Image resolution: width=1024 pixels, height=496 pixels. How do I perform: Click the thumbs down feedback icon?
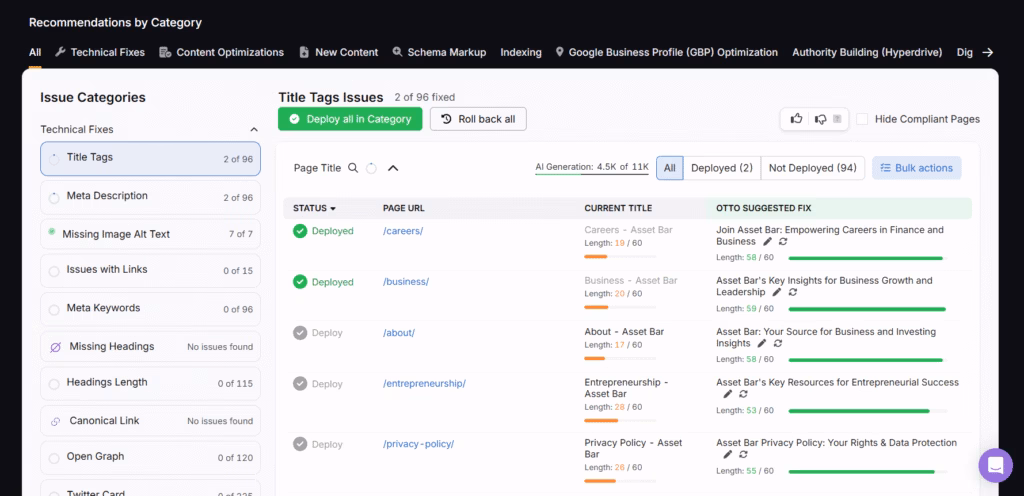click(820, 119)
